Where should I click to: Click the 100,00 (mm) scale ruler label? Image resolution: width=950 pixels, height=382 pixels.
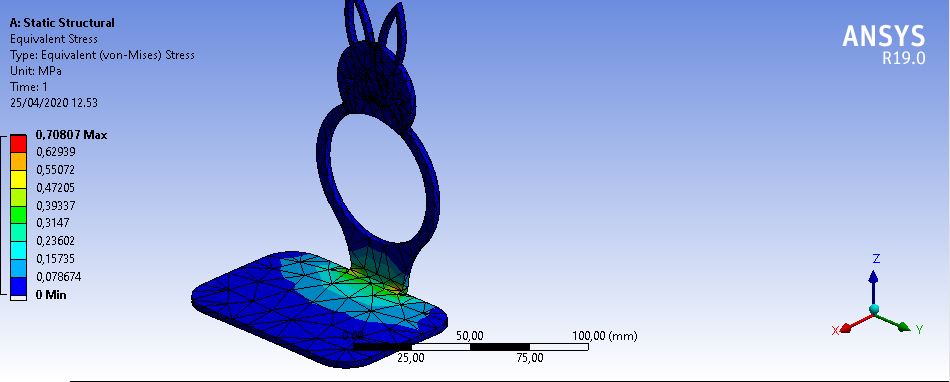click(605, 335)
